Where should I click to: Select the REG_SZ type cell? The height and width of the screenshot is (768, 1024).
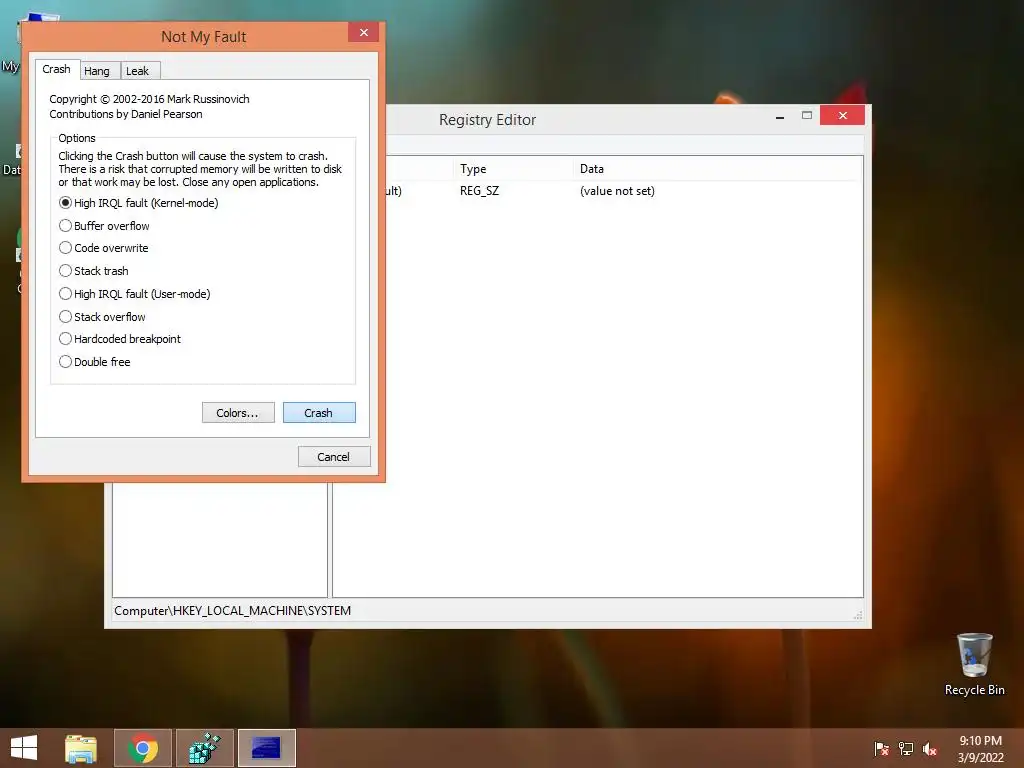tap(479, 191)
